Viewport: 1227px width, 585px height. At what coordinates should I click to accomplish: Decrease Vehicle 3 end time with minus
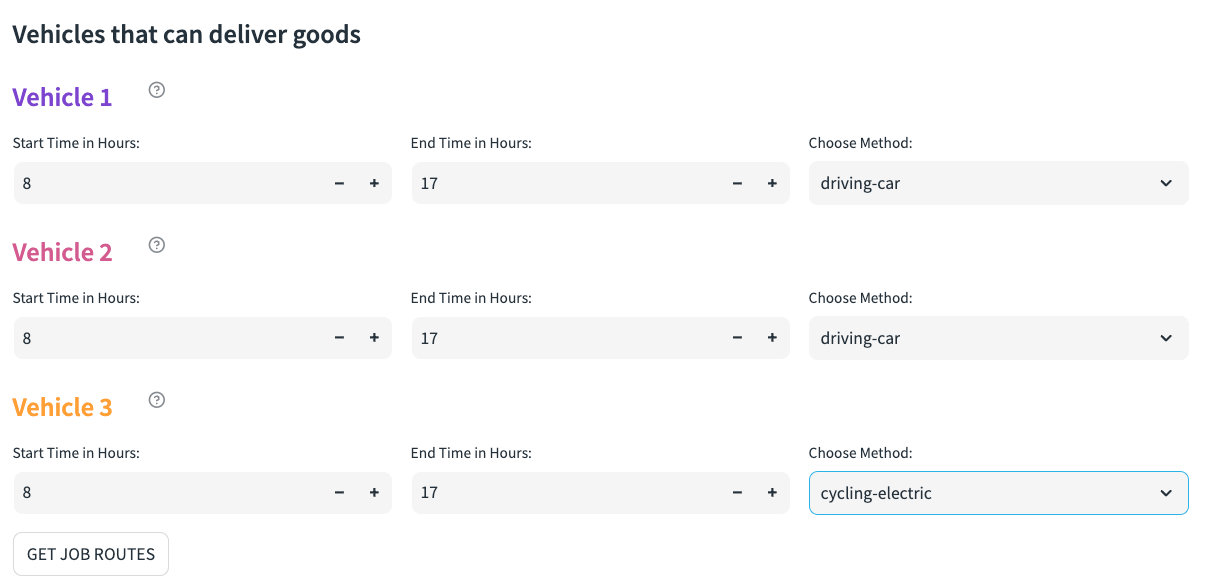tap(738, 492)
